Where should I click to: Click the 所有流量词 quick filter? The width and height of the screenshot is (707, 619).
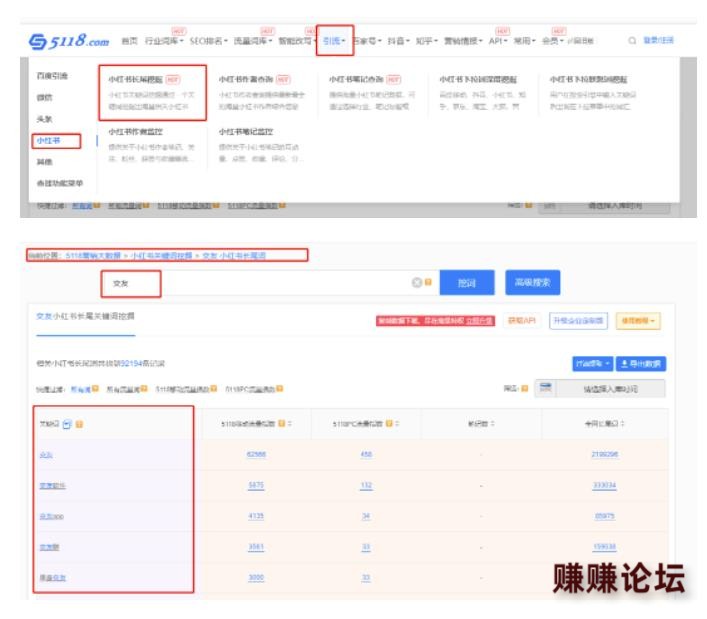[x=123, y=389]
